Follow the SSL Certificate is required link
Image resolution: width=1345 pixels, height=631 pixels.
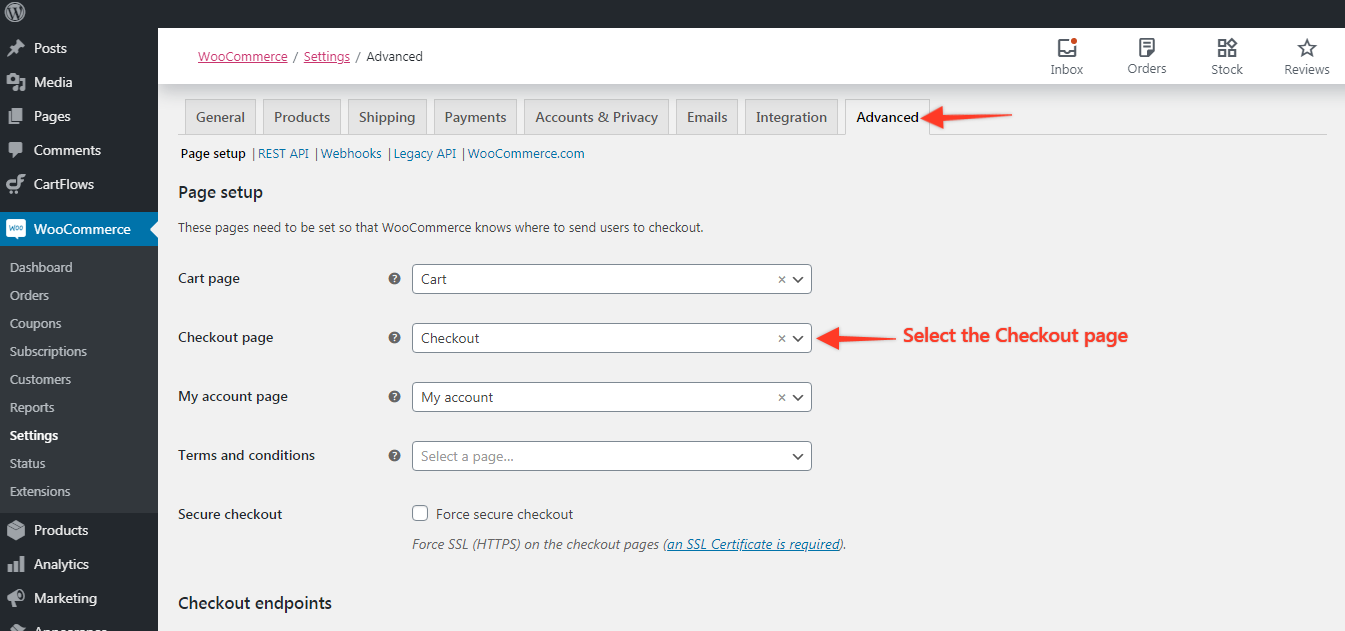tap(754, 545)
